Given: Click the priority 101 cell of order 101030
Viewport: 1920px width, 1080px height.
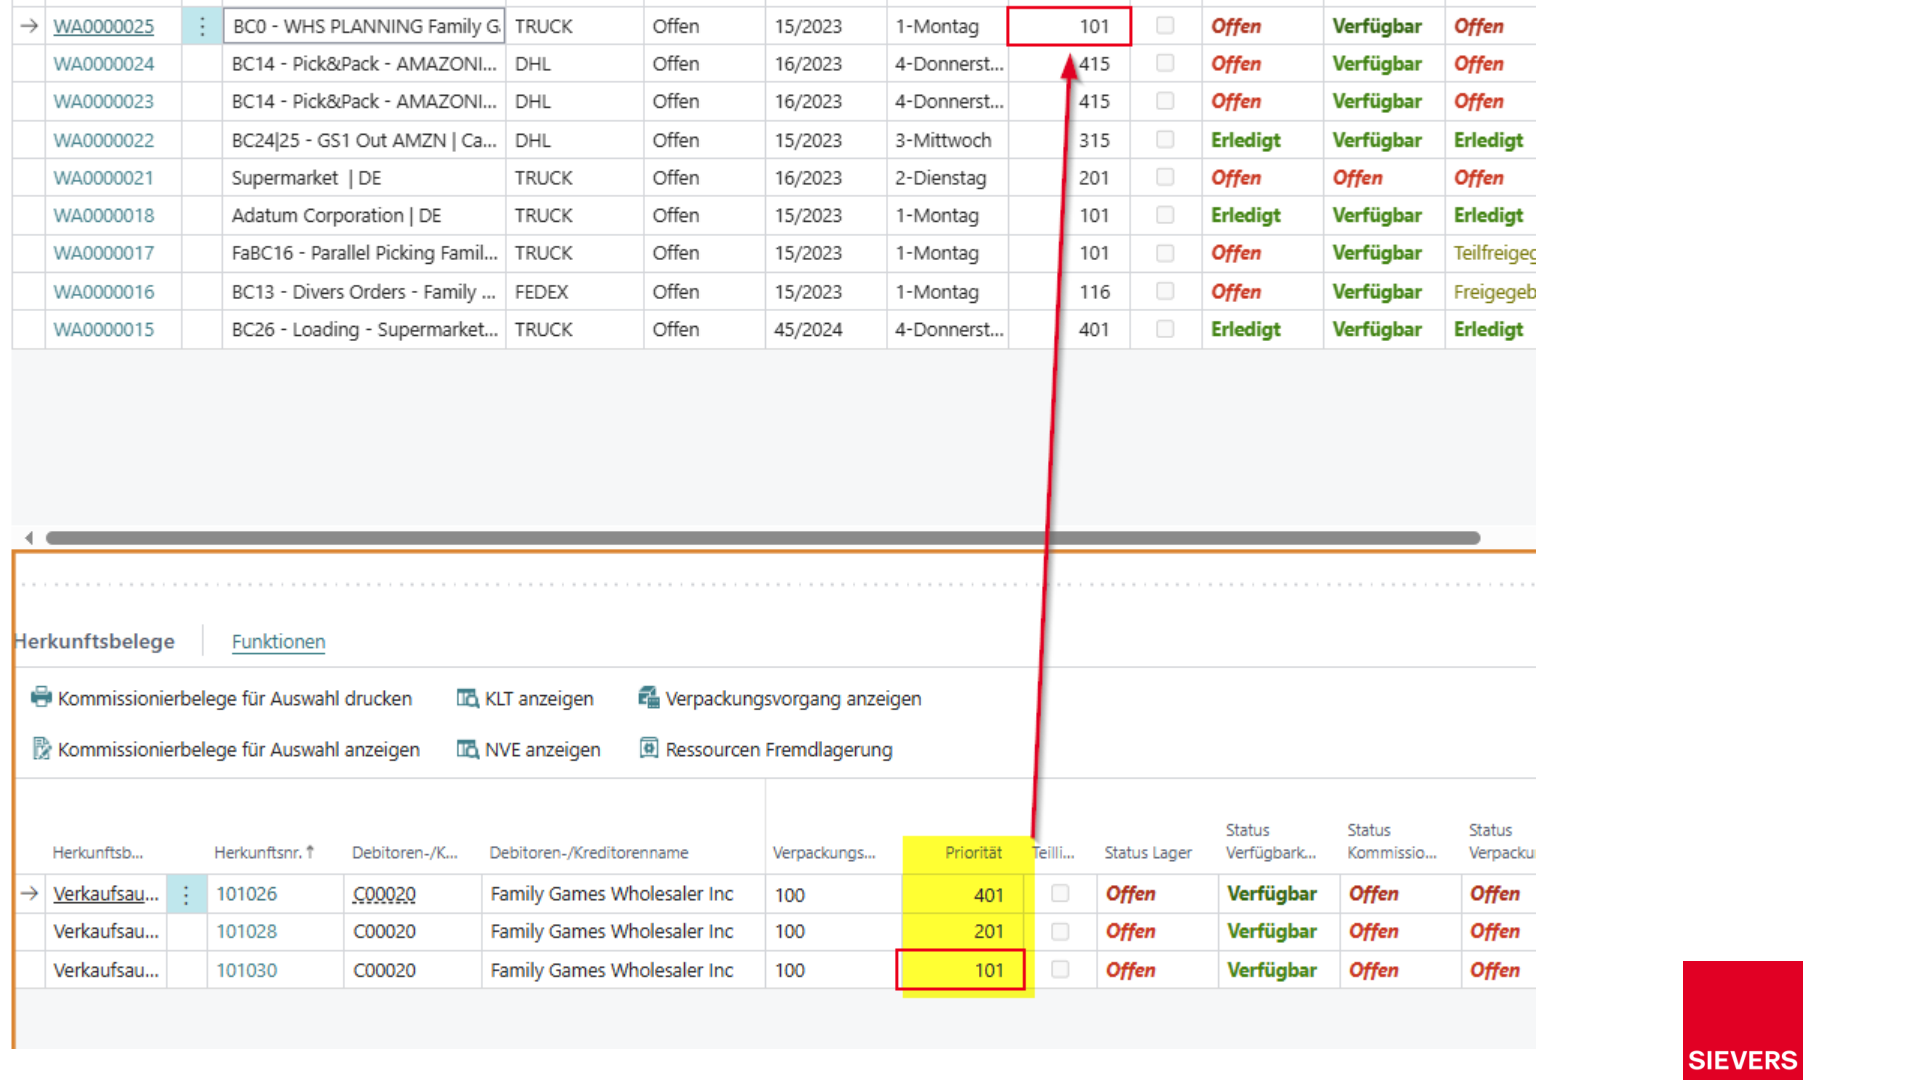Looking at the screenshot, I should coord(961,970).
